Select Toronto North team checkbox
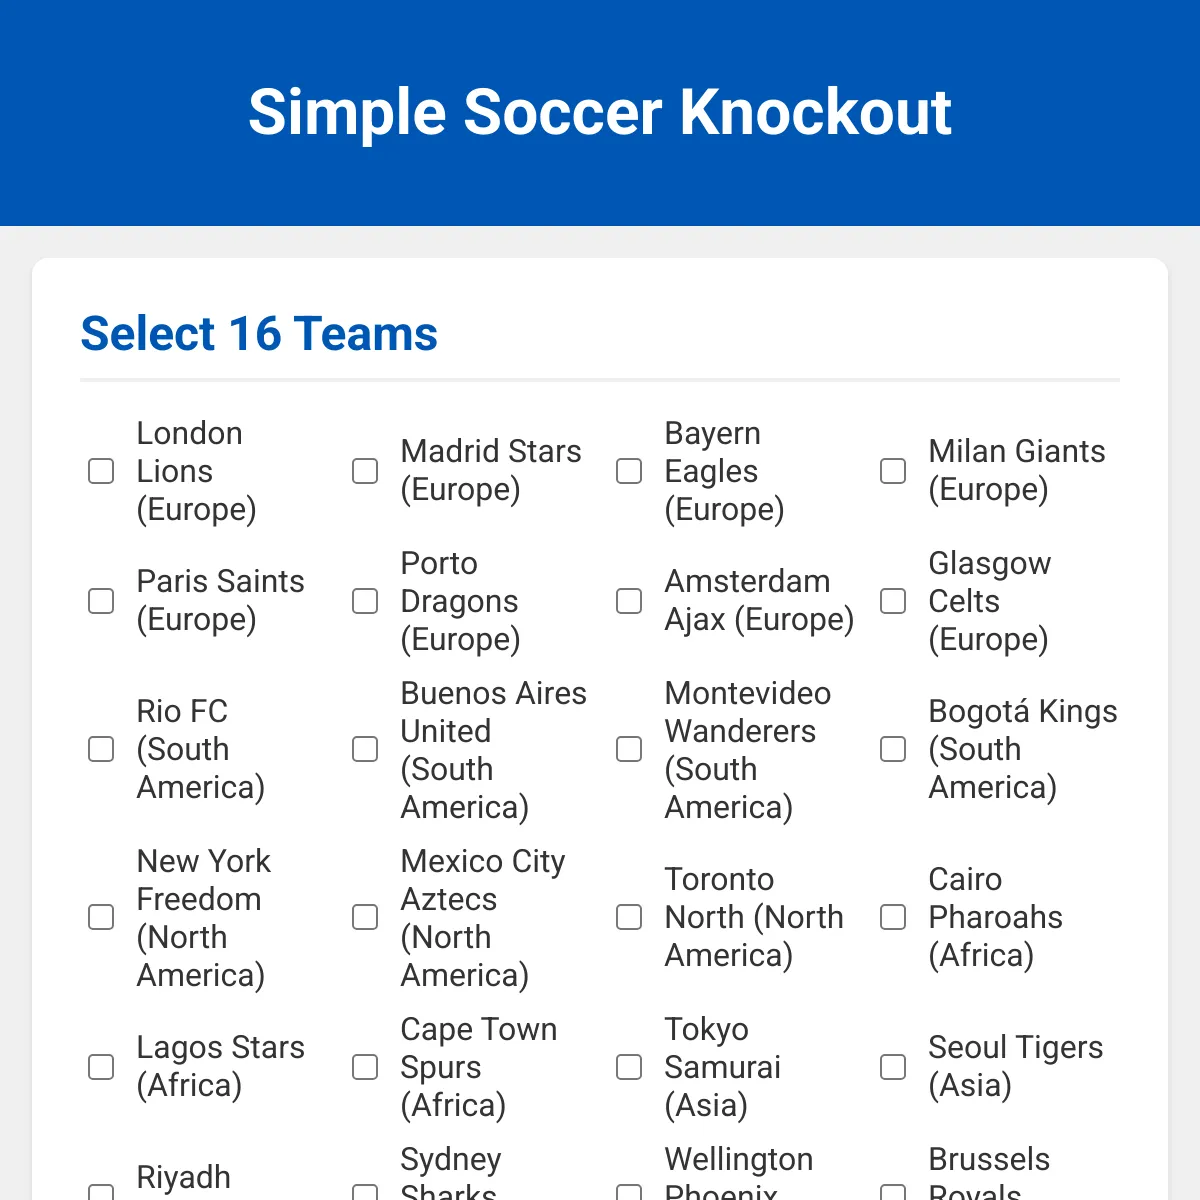 point(629,917)
